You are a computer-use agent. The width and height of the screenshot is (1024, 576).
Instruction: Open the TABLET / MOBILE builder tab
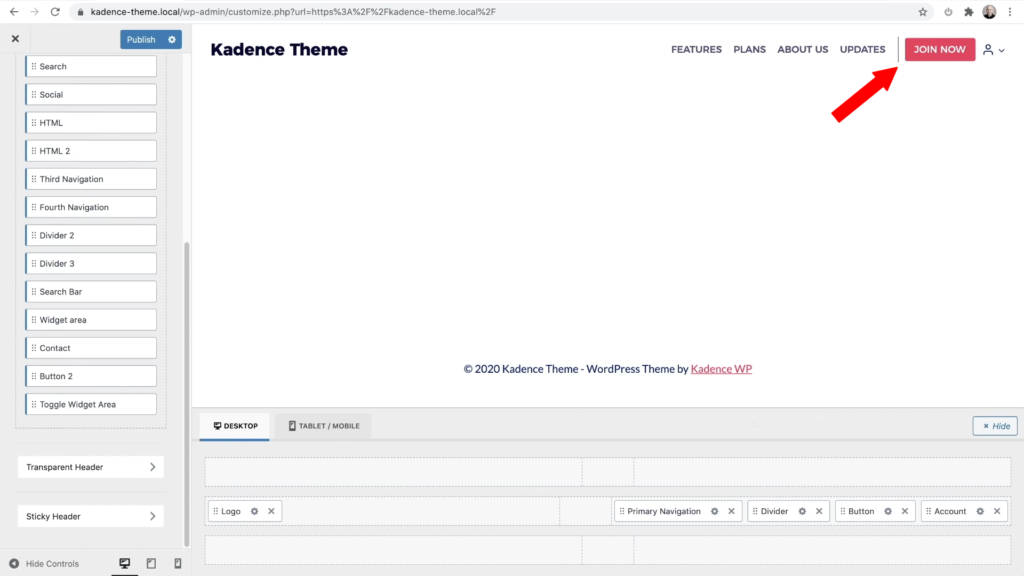click(x=324, y=426)
